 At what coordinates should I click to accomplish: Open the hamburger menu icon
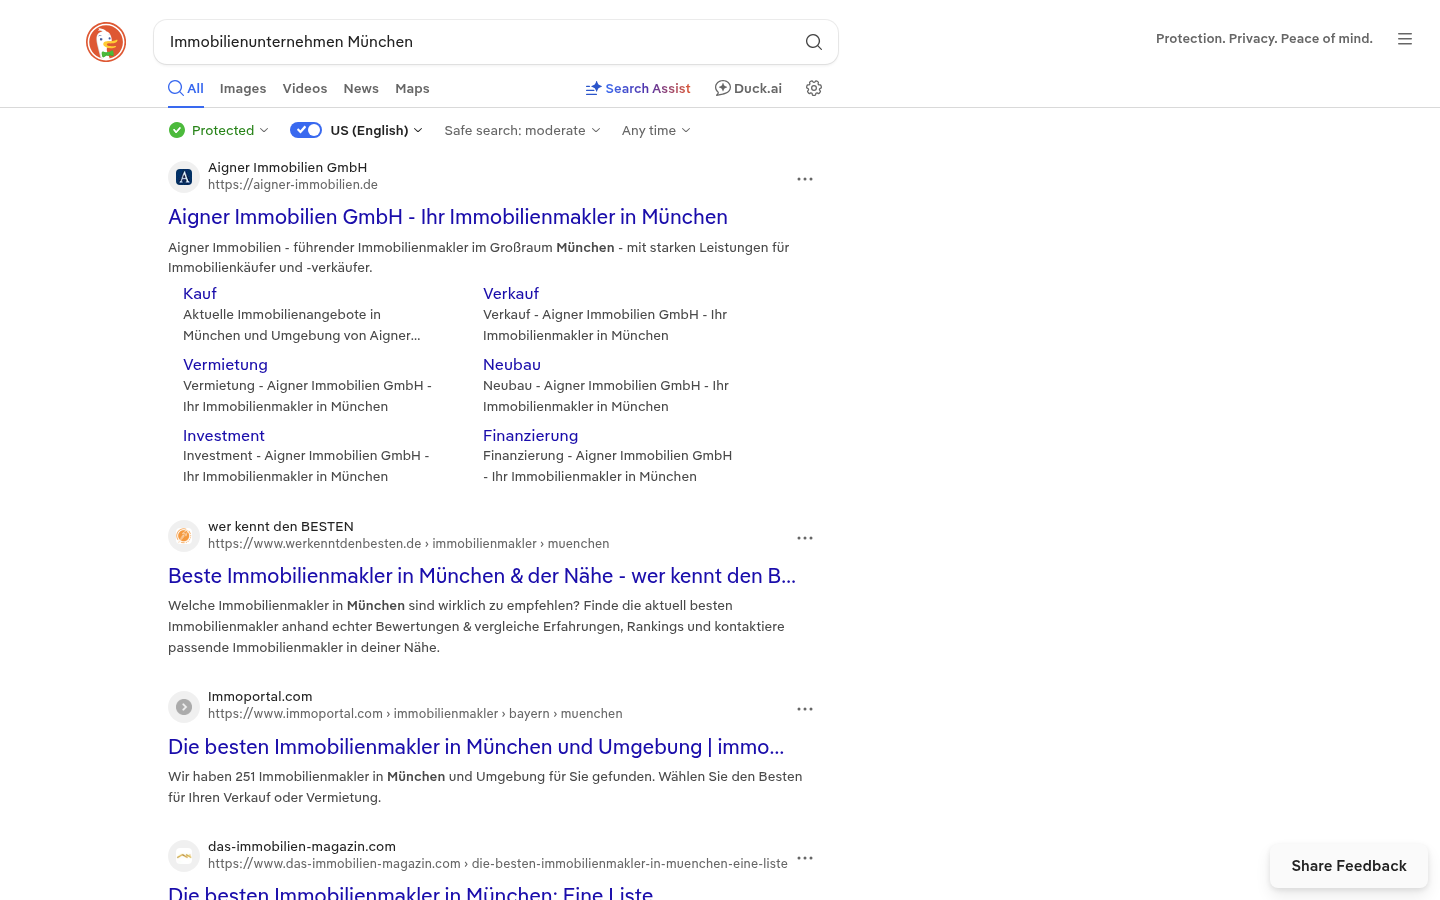click(x=1405, y=39)
